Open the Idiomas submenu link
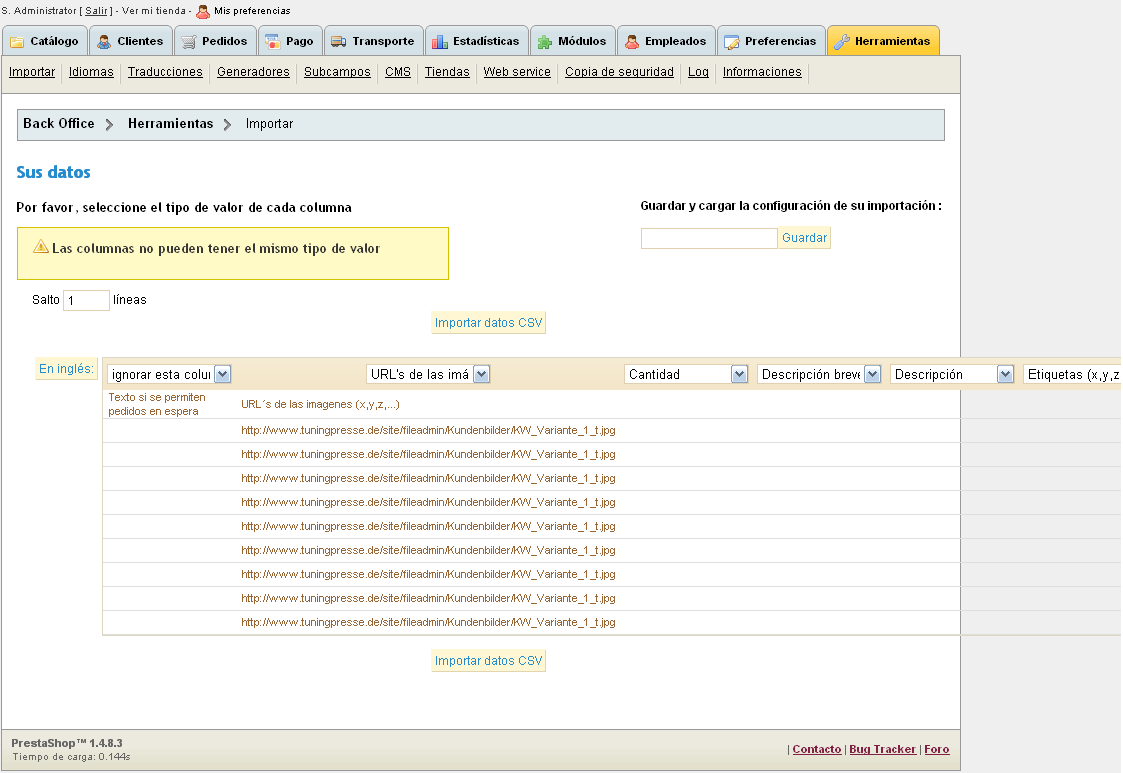Viewport: 1123px width, 773px height. (x=91, y=72)
